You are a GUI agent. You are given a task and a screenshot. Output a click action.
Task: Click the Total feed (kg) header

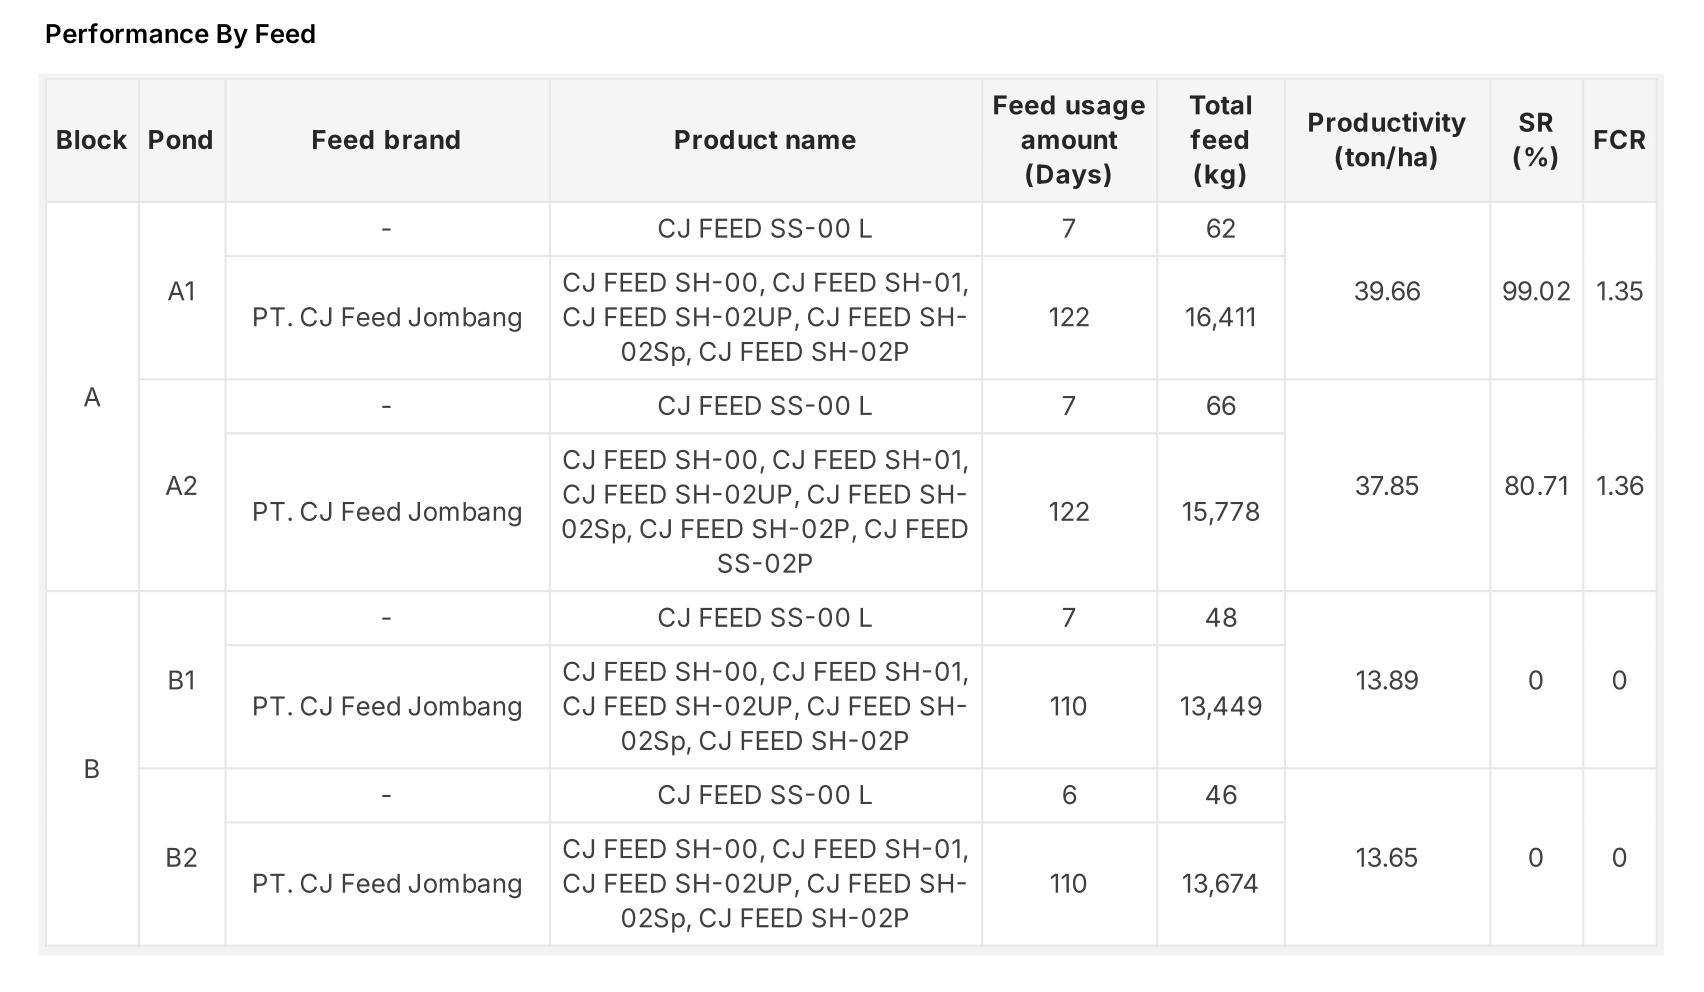[x=1220, y=140]
